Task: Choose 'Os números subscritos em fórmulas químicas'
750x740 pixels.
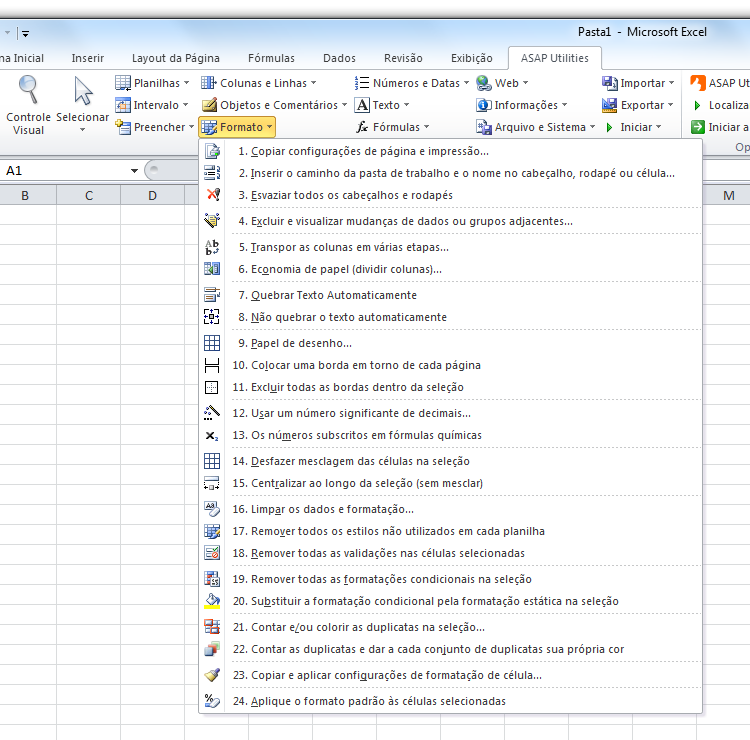Action: click(x=451, y=435)
